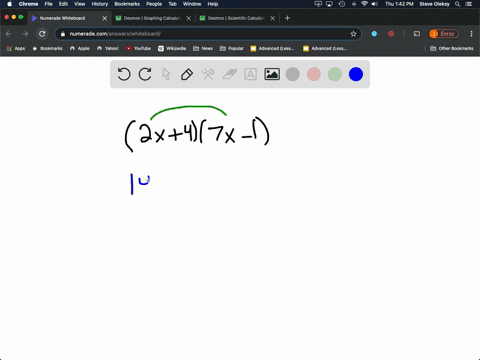Open the Edit menu
This screenshot has height=360, width=480.
pos(63,4)
